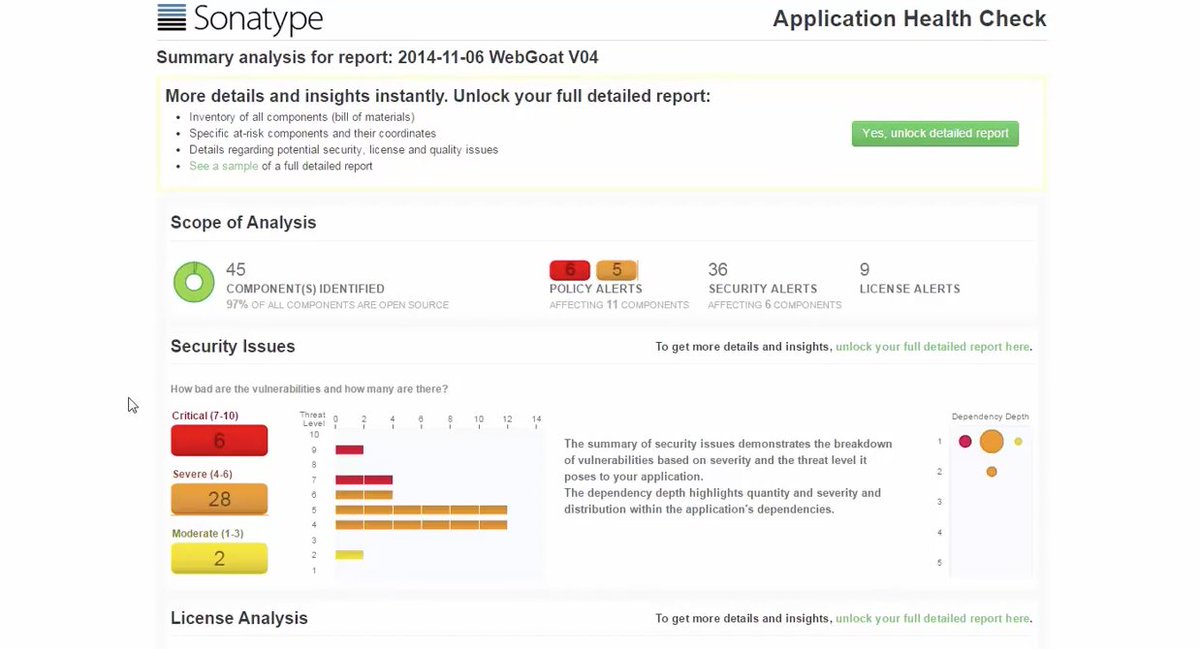Click 'AFFECTING 6 COMPONENTS' text
The image size is (1200, 649).
click(x=775, y=305)
